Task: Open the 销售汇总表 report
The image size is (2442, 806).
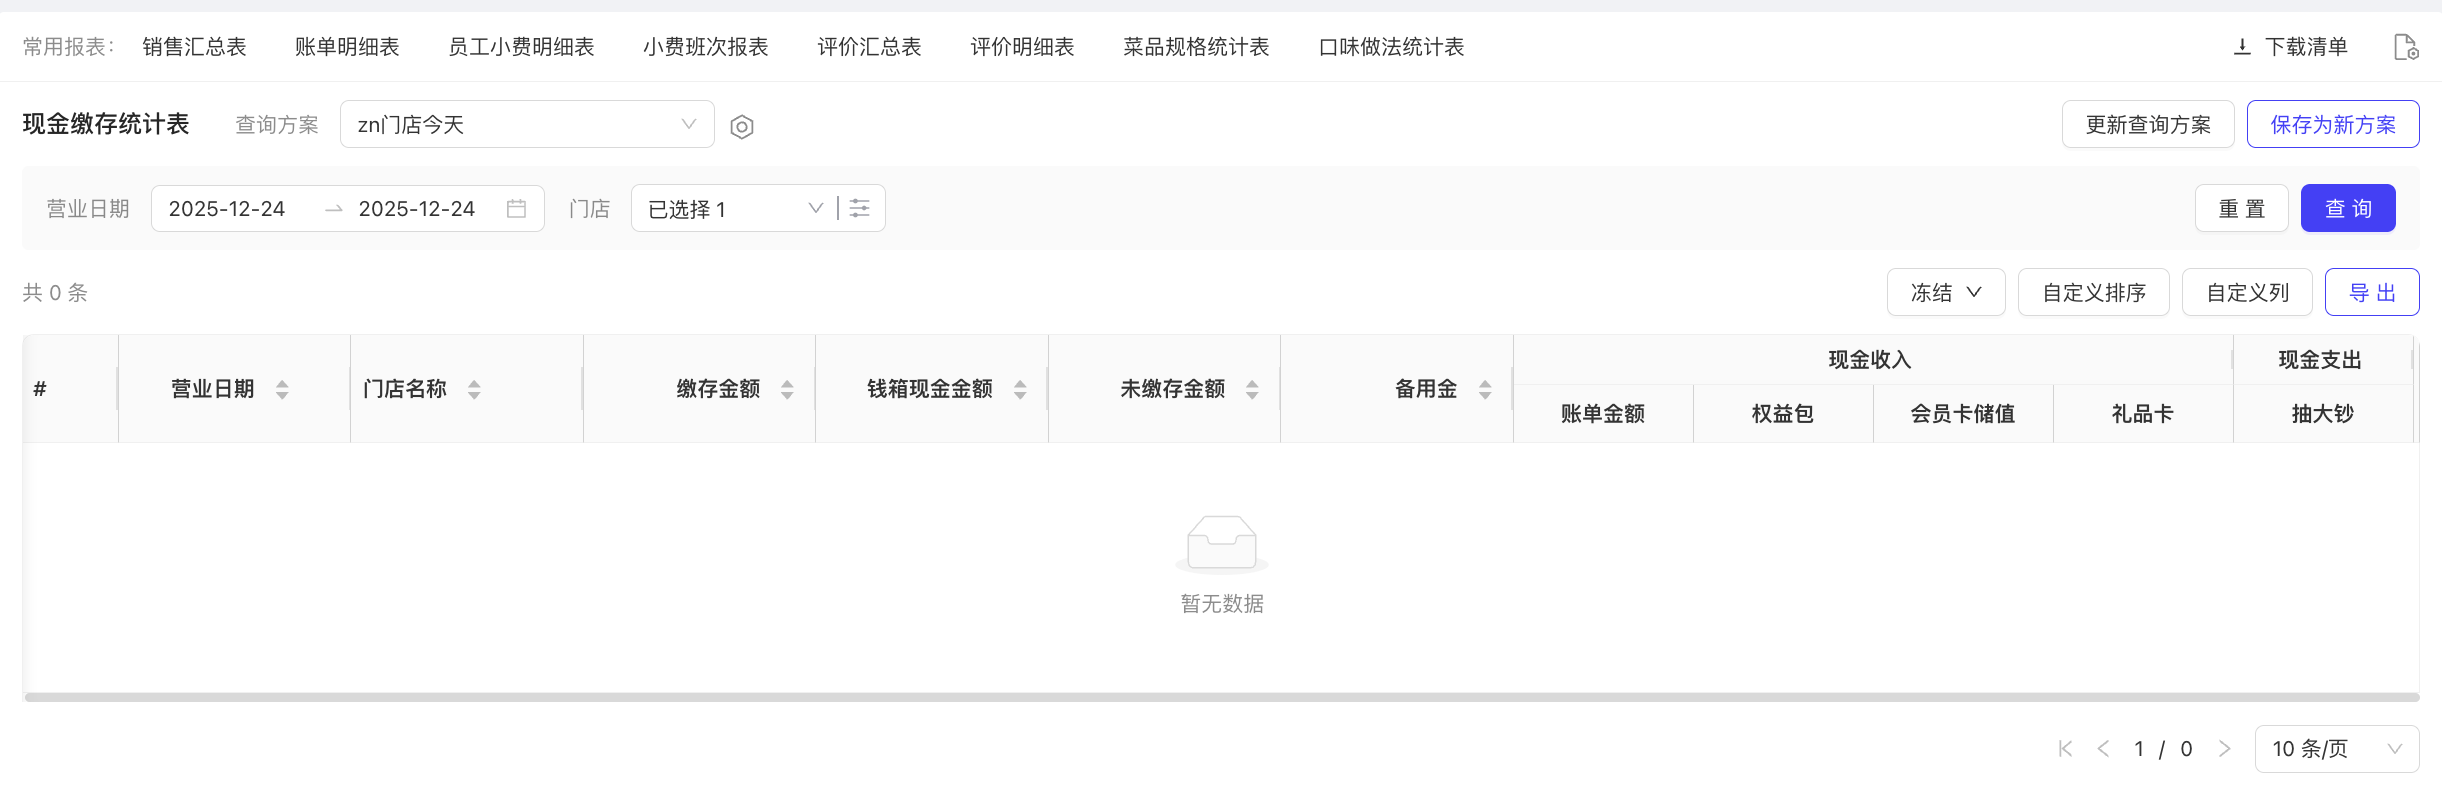Action: (194, 47)
